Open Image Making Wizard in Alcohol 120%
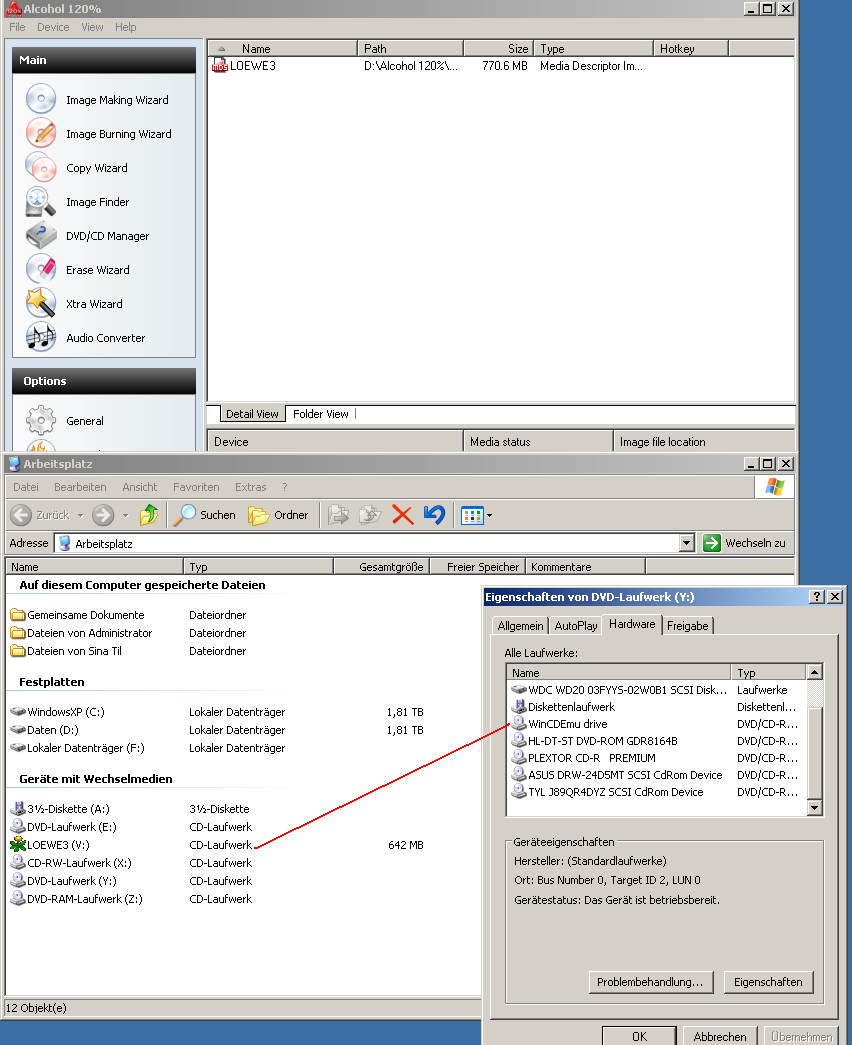The height and width of the screenshot is (1045, 852). (97, 99)
